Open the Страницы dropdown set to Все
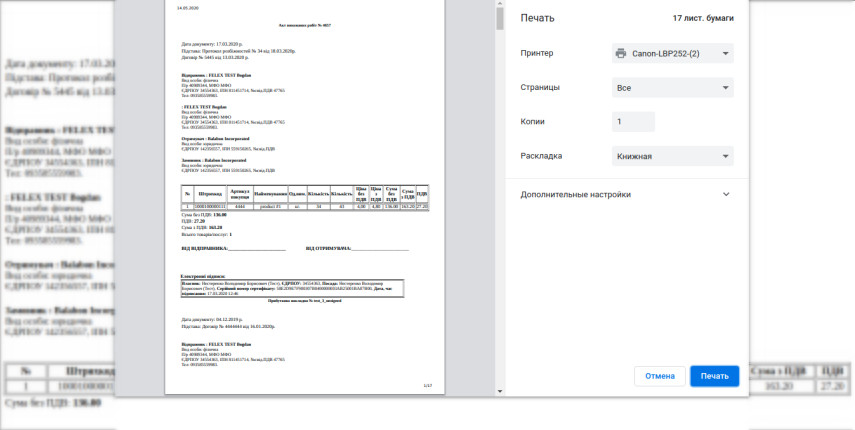 [672, 88]
